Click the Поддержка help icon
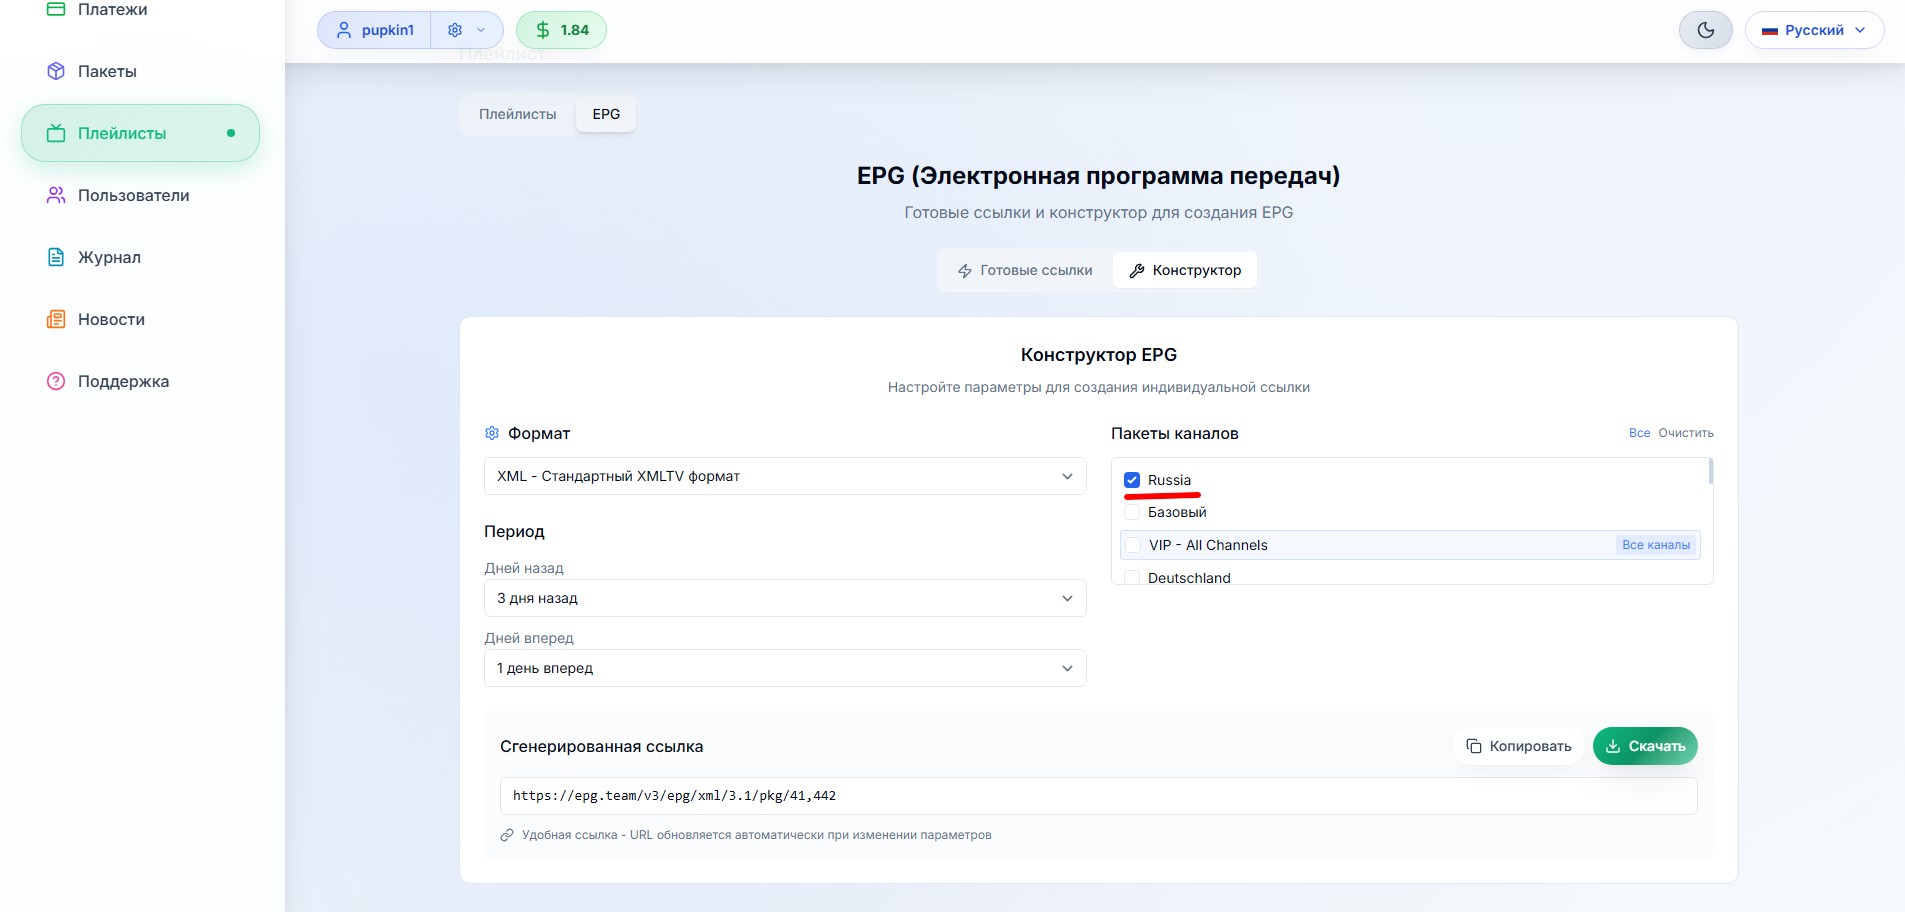The image size is (1905, 912). click(57, 381)
